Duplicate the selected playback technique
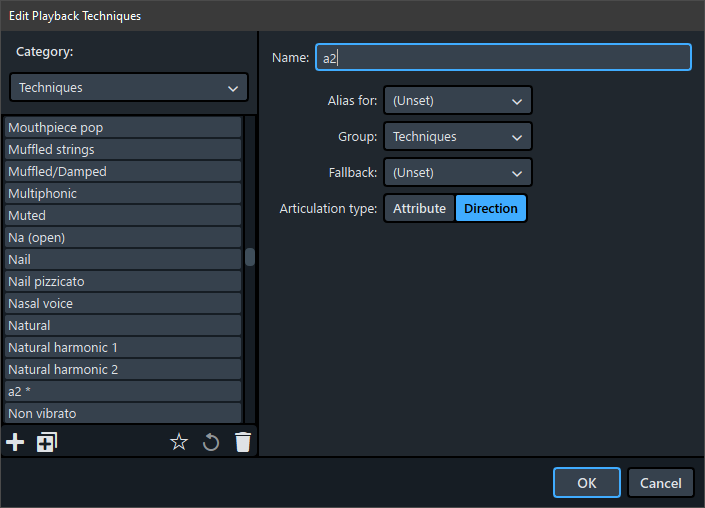The image size is (705, 508). [47, 442]
